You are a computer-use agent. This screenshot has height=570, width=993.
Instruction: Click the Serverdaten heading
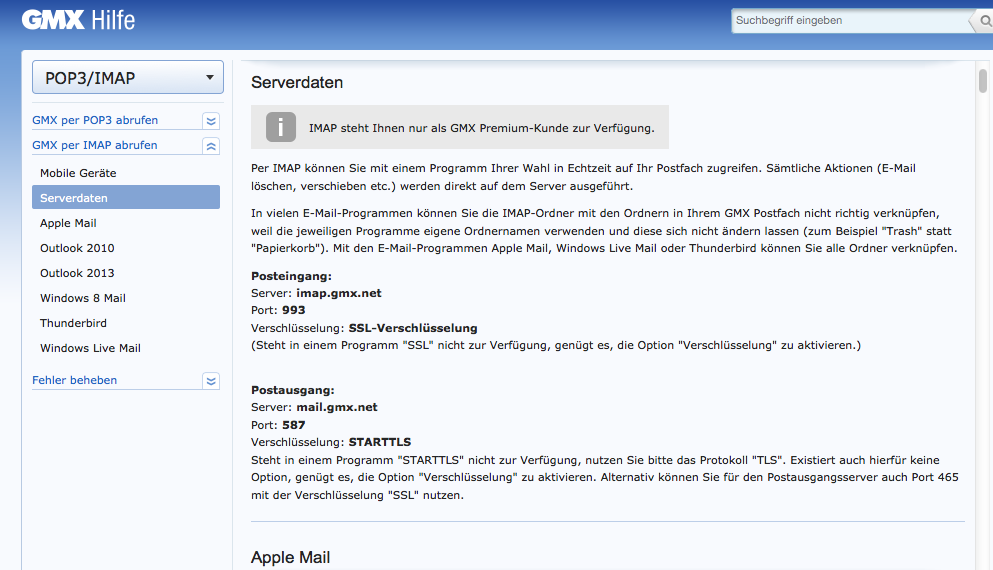297,82
